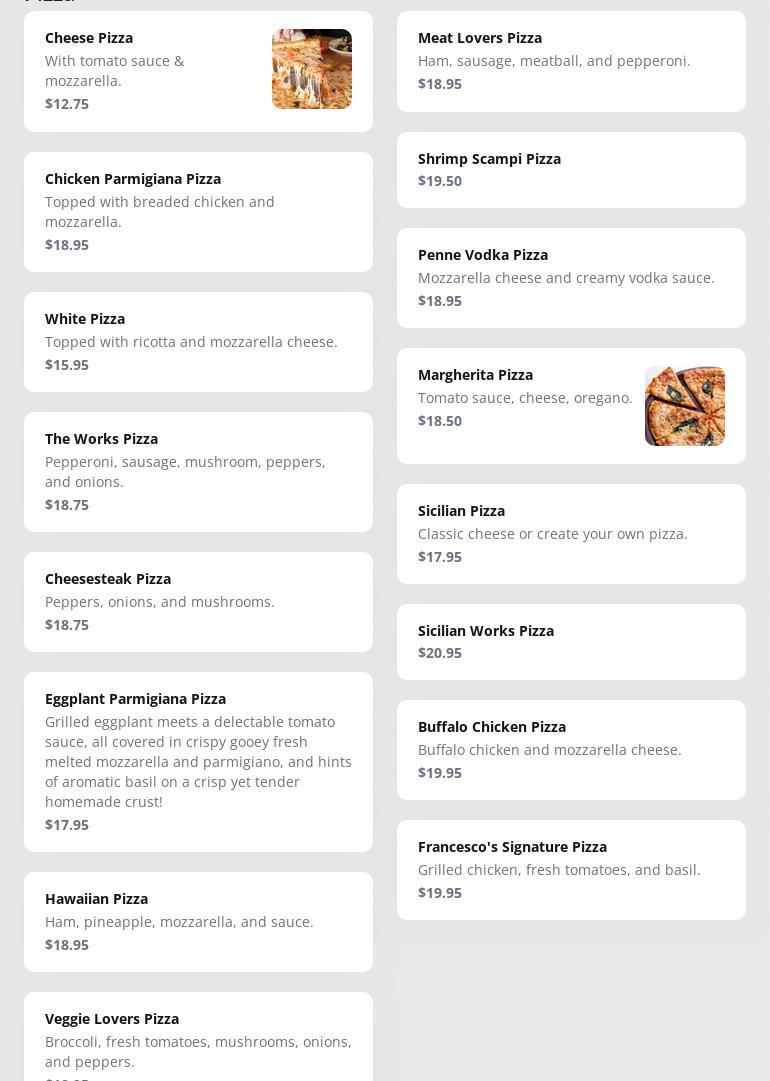Select the Hawaiian Pizza card
Image resolution: width=770 pixels, height=1081 pixels.
pos(199,922)
